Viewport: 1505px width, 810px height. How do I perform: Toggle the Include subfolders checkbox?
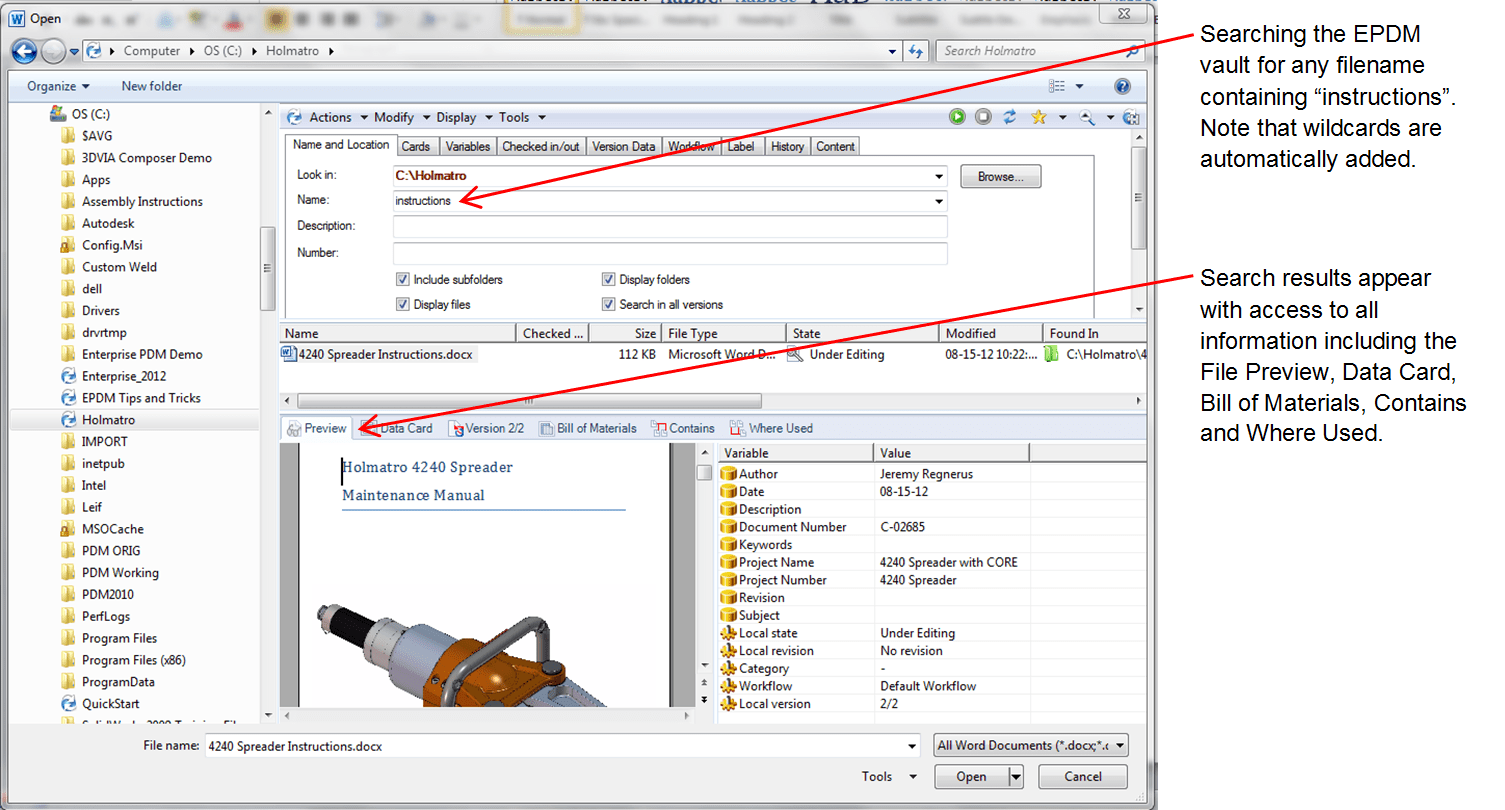pyautogui.click(x=403, y=280)
